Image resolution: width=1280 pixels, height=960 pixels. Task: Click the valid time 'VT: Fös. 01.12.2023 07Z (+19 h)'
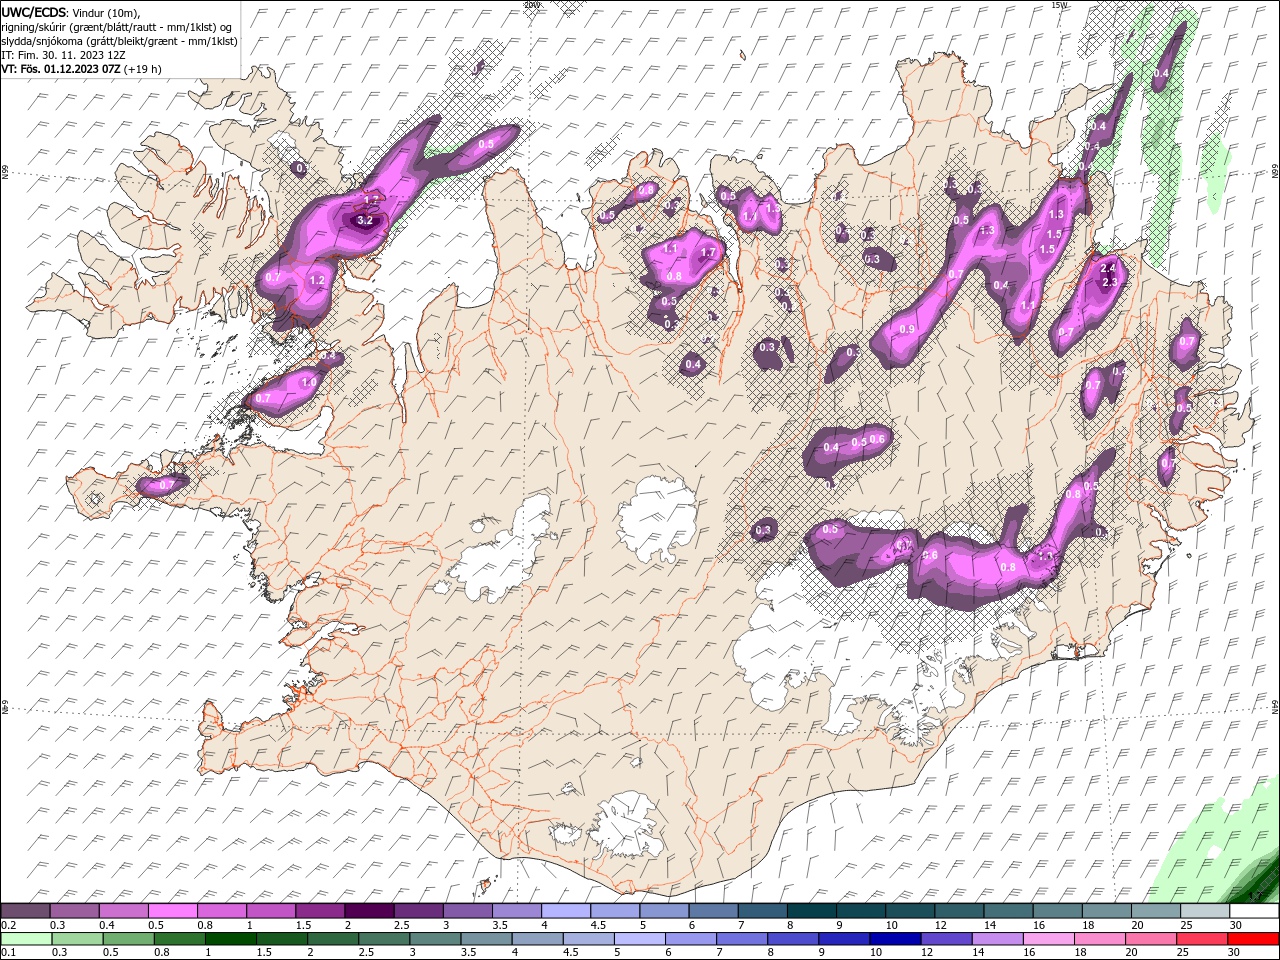[x=81, y=69]
